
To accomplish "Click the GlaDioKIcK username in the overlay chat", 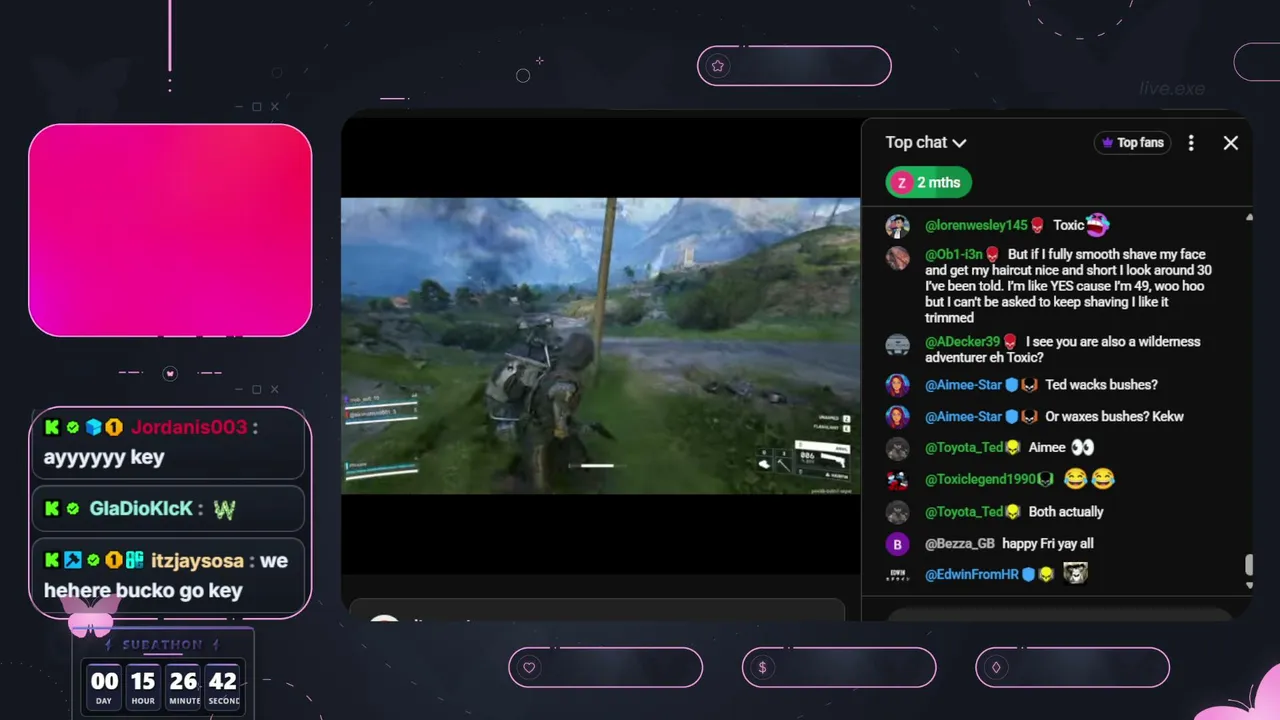I will (x=141, y=508).
